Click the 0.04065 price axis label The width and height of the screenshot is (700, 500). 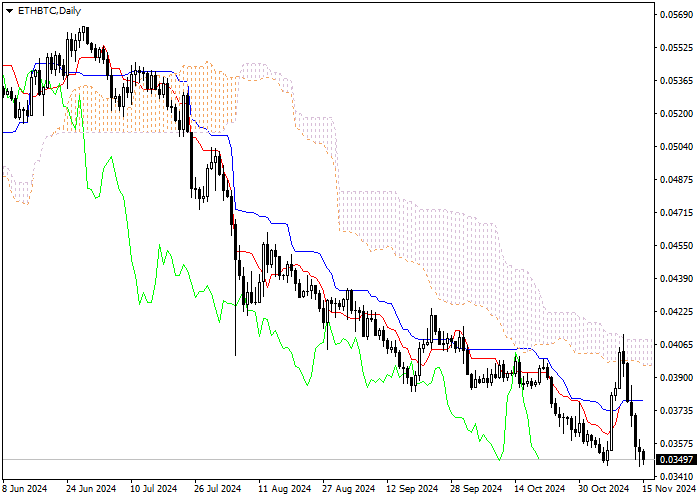click(x=676, y=345)
